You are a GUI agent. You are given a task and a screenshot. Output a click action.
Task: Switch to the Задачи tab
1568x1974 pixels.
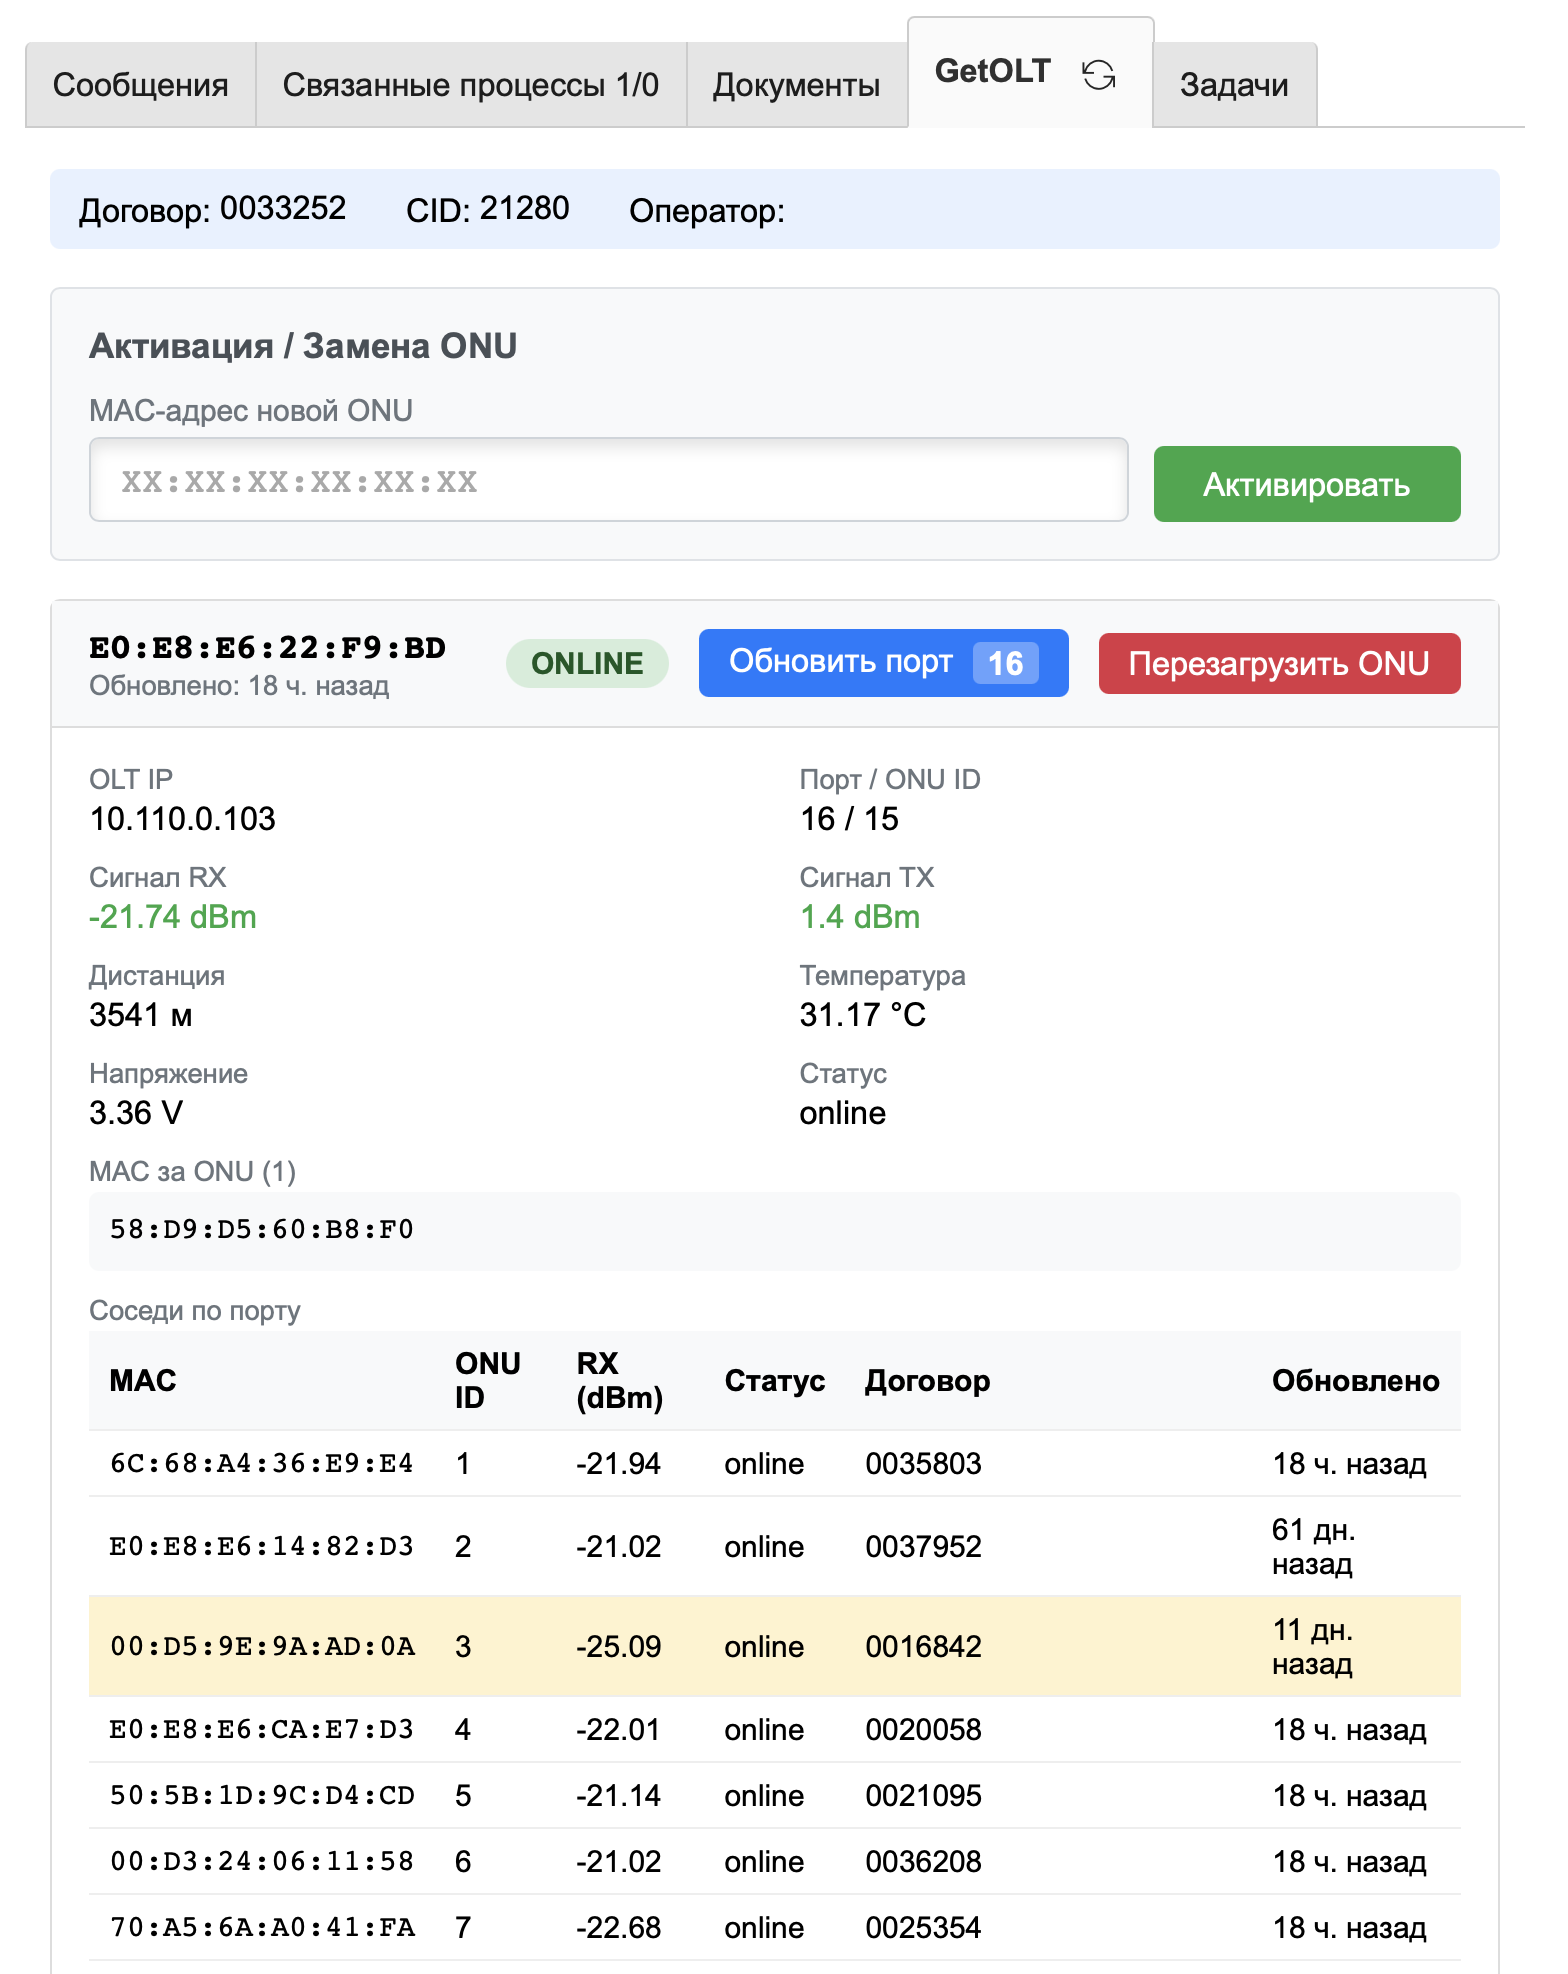[1233, 85]
